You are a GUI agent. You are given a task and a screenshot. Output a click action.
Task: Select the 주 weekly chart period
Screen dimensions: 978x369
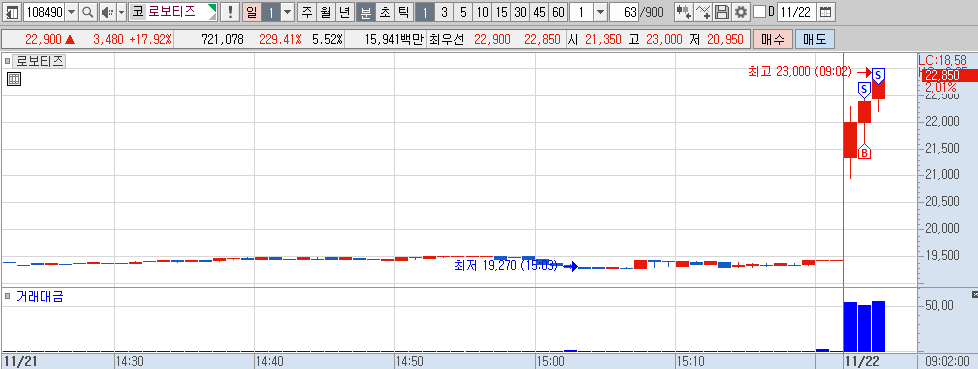306,12
